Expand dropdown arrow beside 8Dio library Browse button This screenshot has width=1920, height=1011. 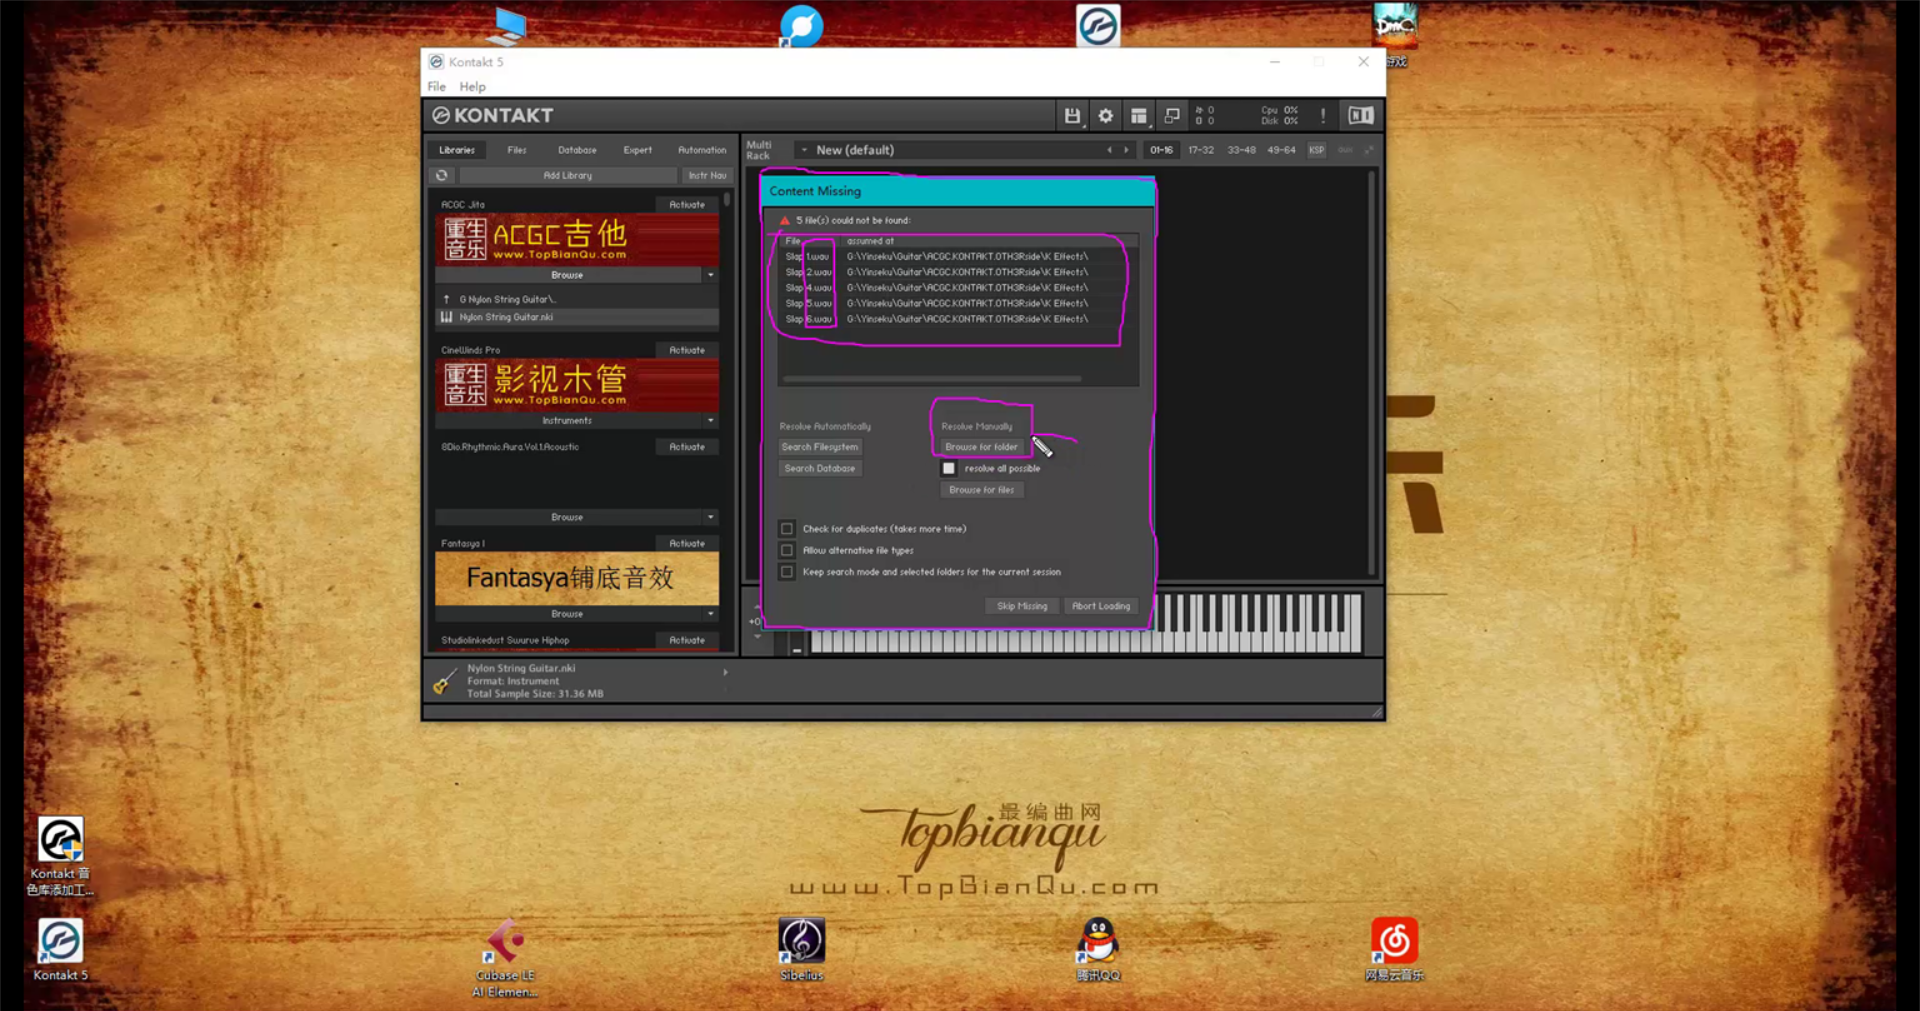click(711, 517)
